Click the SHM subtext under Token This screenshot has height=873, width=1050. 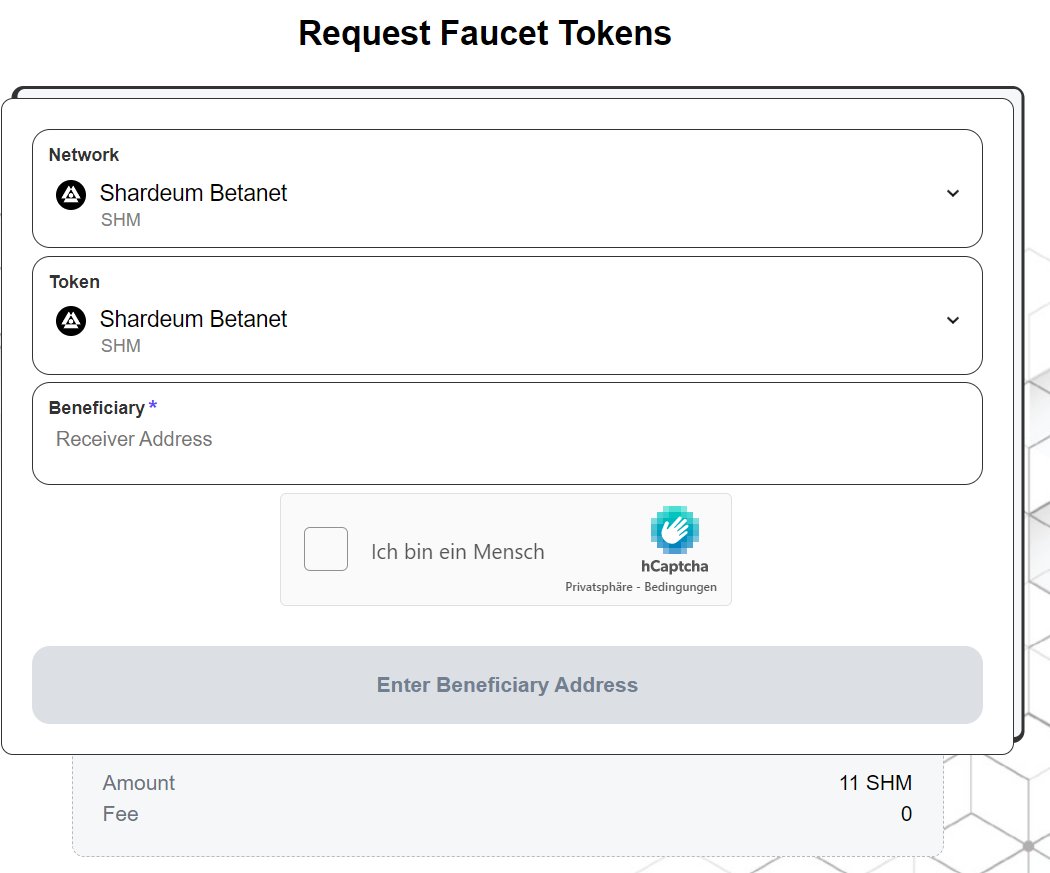(121, 346)
